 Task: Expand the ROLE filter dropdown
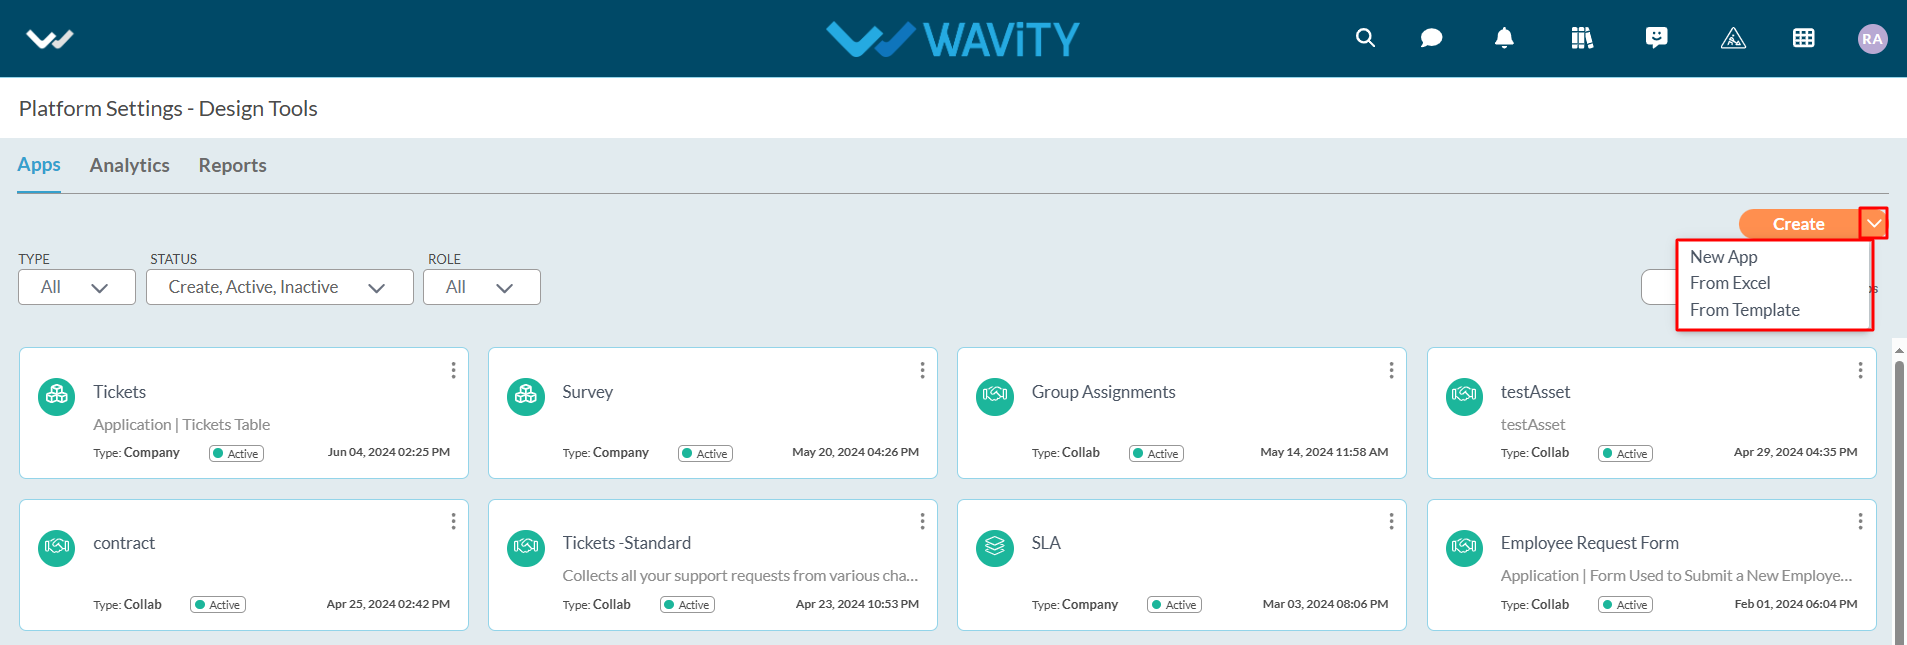click(x=482, y=287)
